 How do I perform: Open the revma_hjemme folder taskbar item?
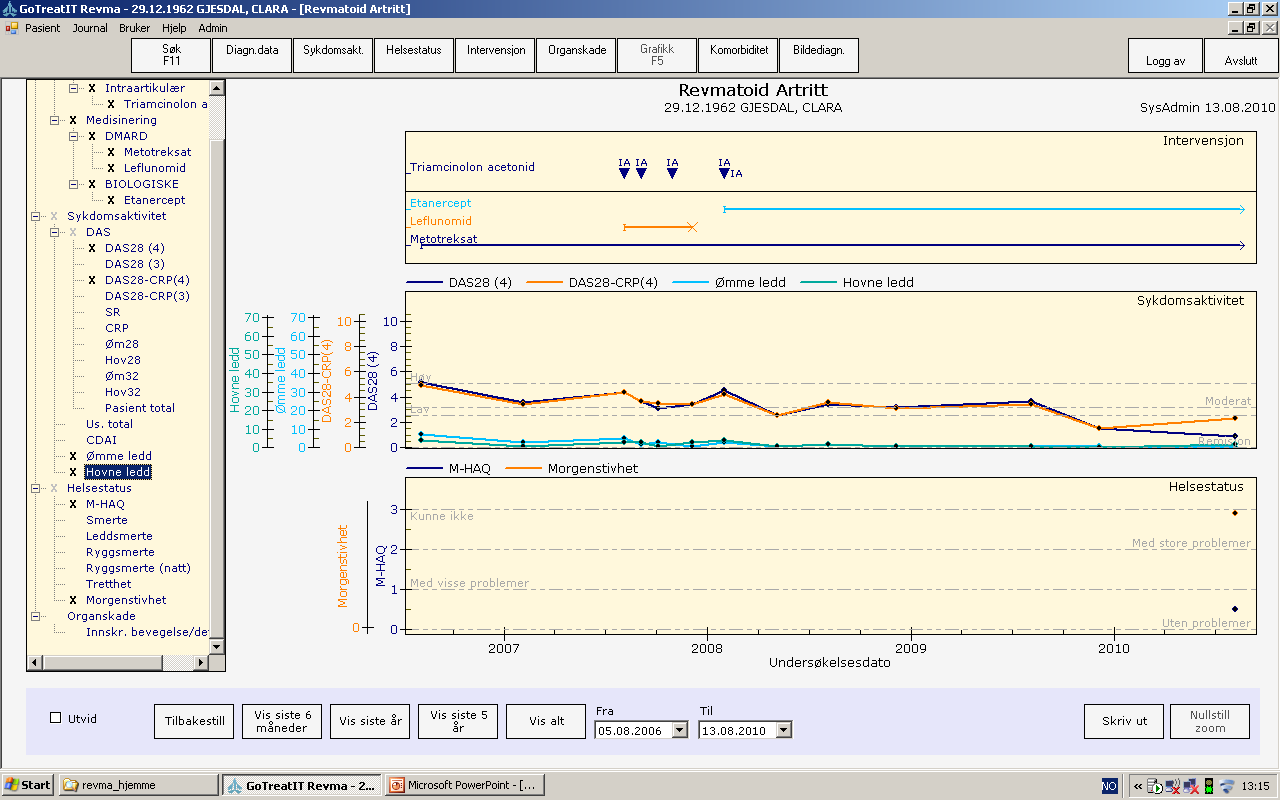[x=138, y=785]
